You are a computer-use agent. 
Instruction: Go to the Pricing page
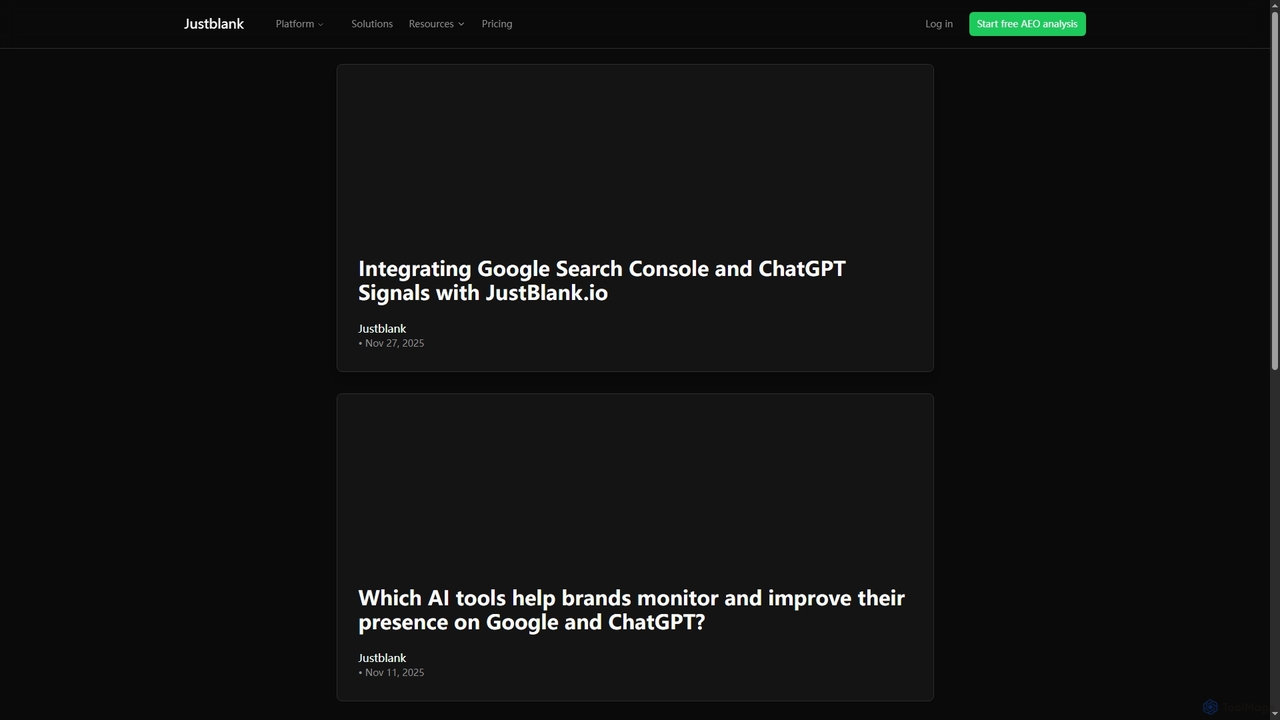(497, 24)
